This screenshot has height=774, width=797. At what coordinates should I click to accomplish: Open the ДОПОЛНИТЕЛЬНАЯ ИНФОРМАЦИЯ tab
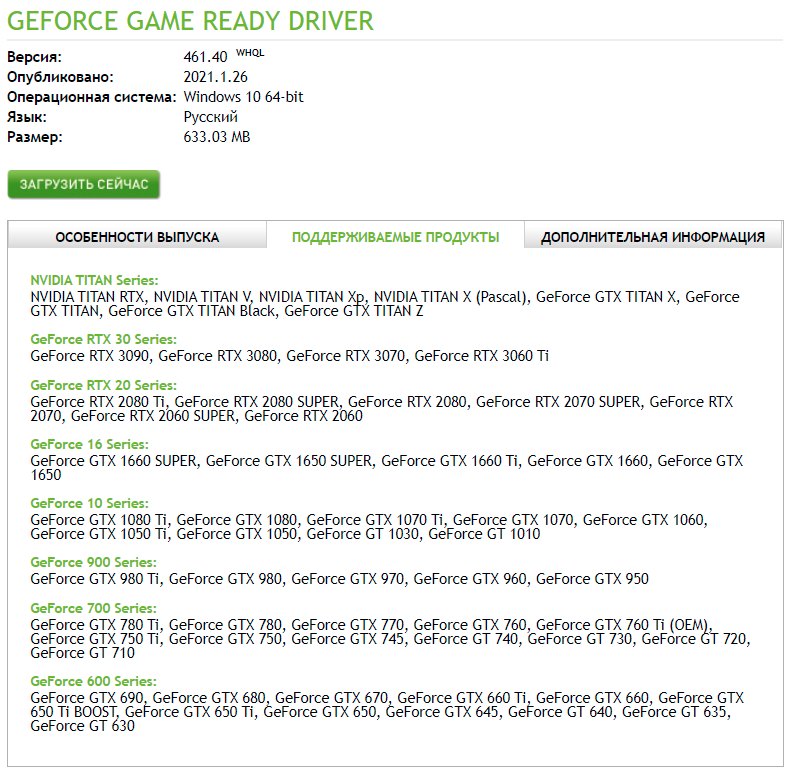click(x=653, y=237)
